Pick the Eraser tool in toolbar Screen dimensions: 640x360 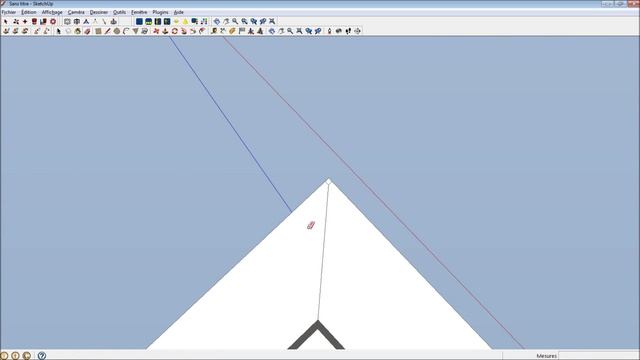(x=87, y=31)
